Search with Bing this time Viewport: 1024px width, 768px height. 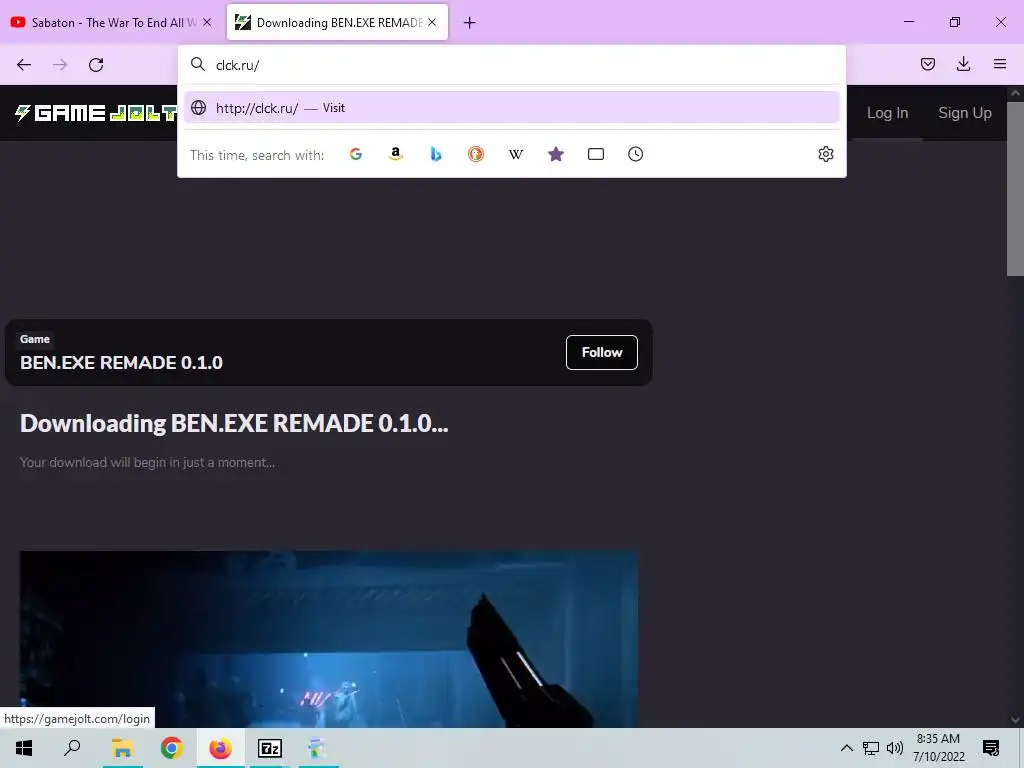pos(436,154)
